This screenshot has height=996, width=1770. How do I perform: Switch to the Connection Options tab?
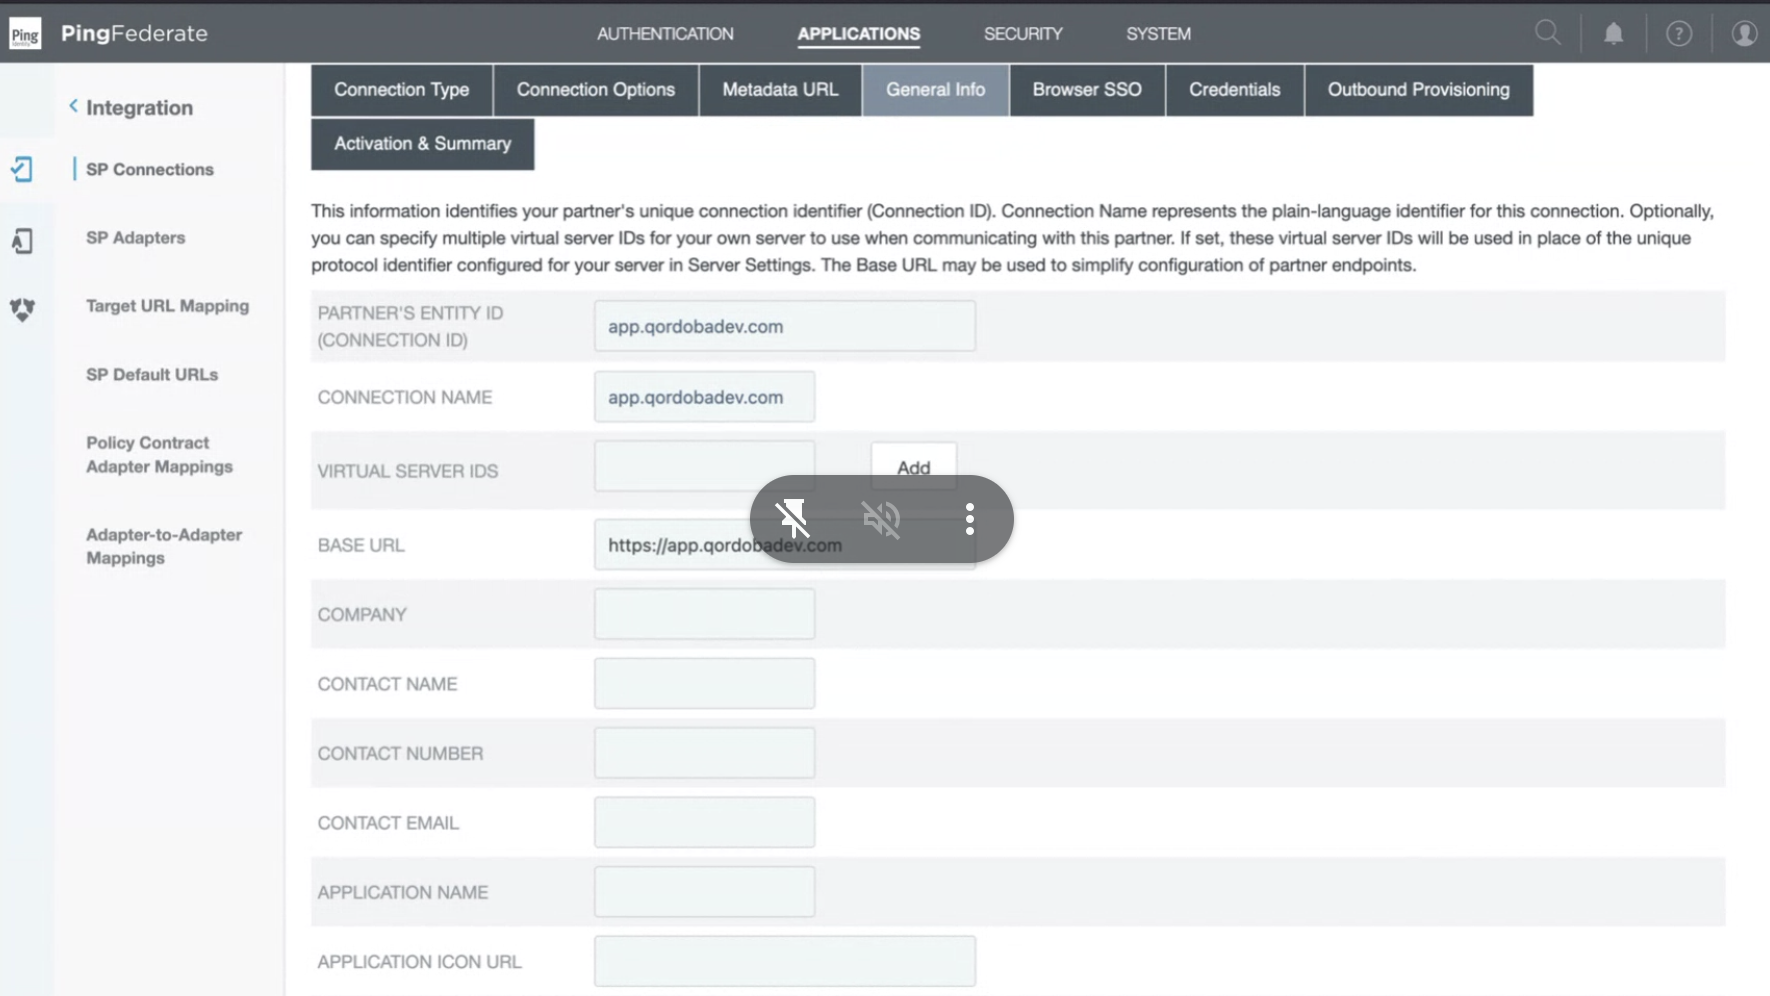click(x=596, y=90)
